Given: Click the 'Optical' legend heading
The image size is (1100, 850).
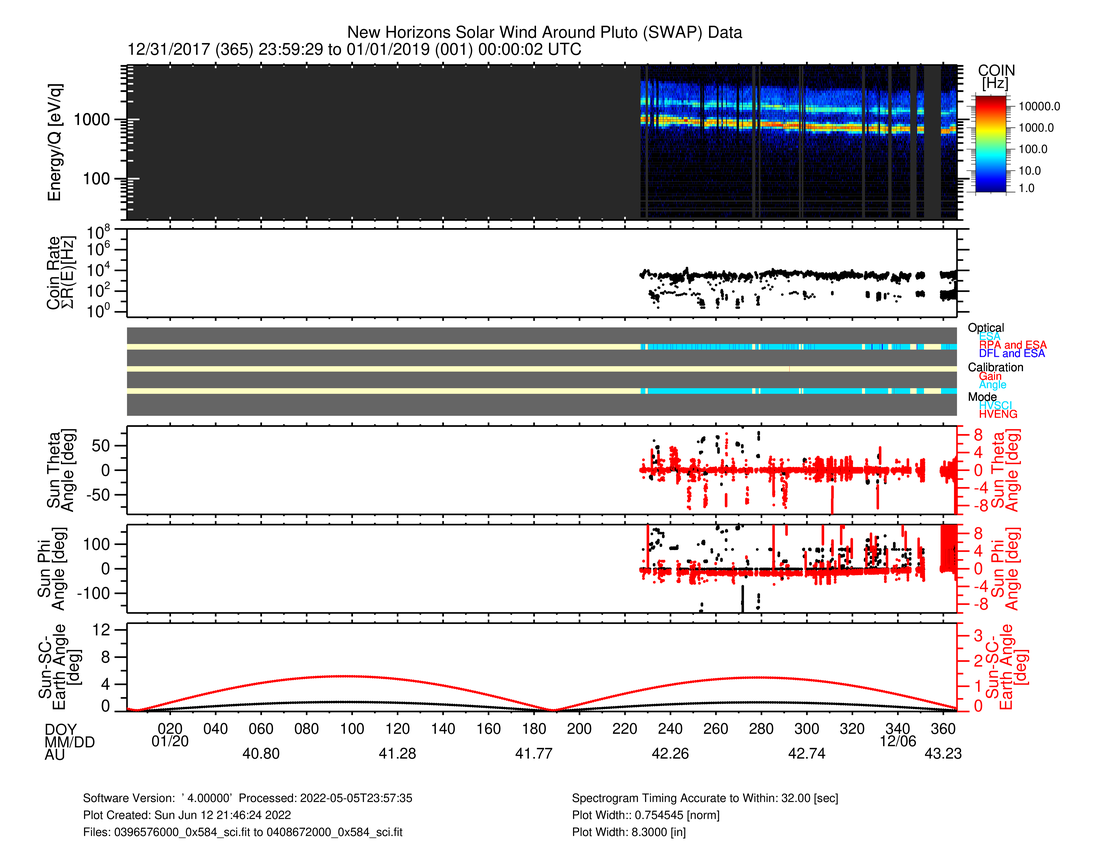Looking at the screenshot, I should pos(986,328).
